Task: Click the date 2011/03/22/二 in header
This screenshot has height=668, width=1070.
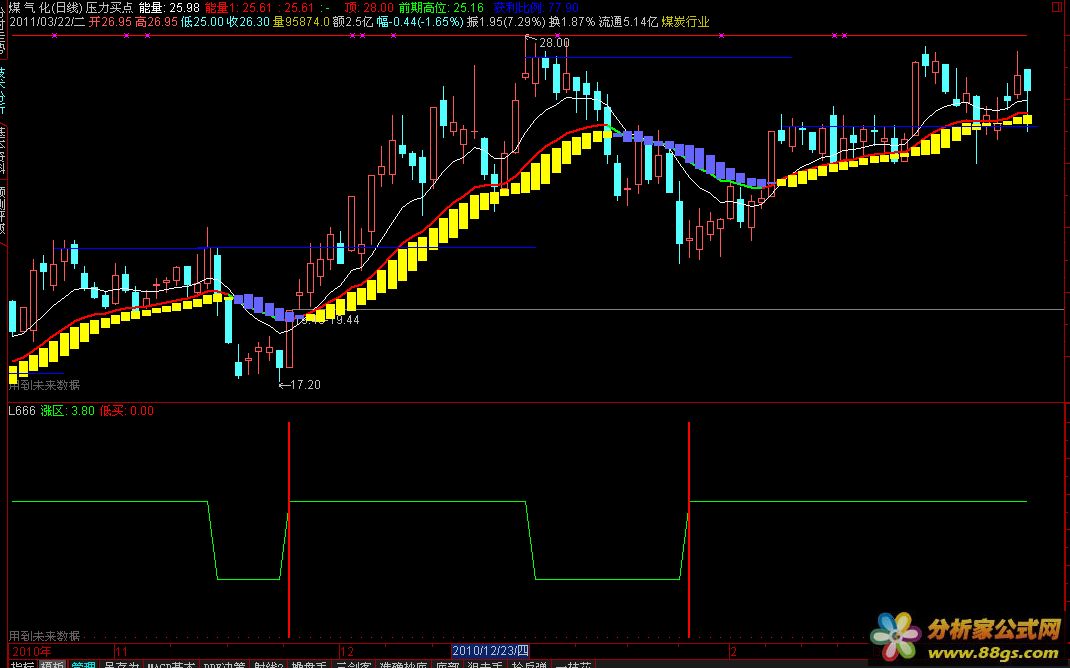Action: coord(47,22)
